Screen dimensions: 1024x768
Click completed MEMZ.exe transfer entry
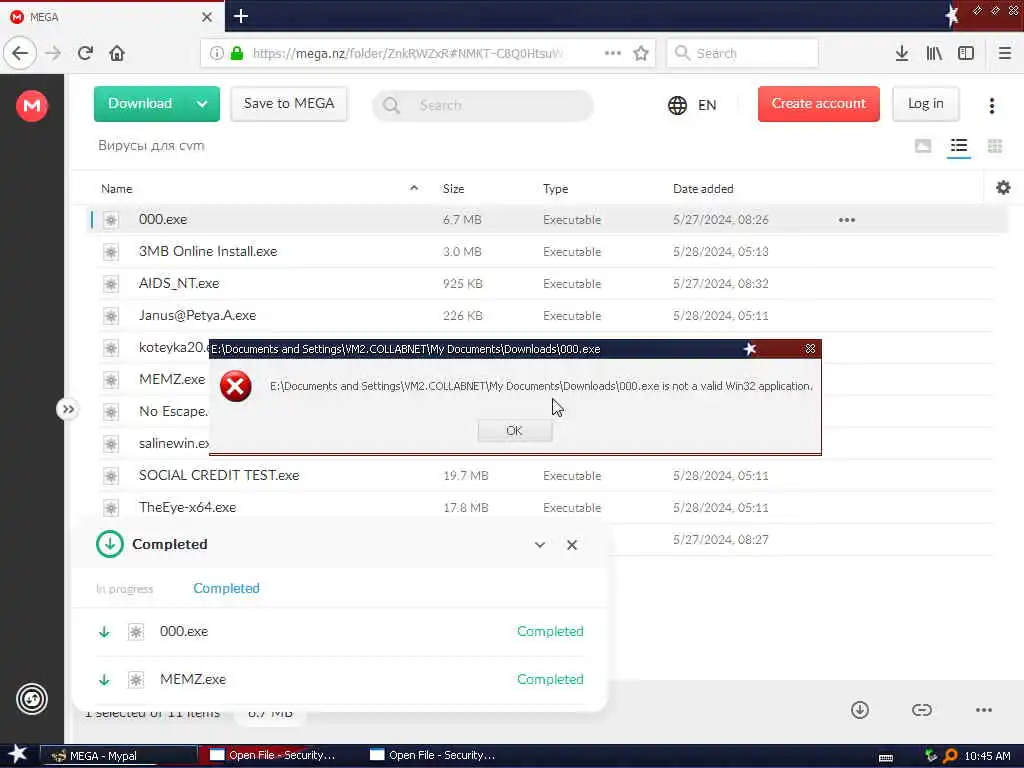(340, 680)
